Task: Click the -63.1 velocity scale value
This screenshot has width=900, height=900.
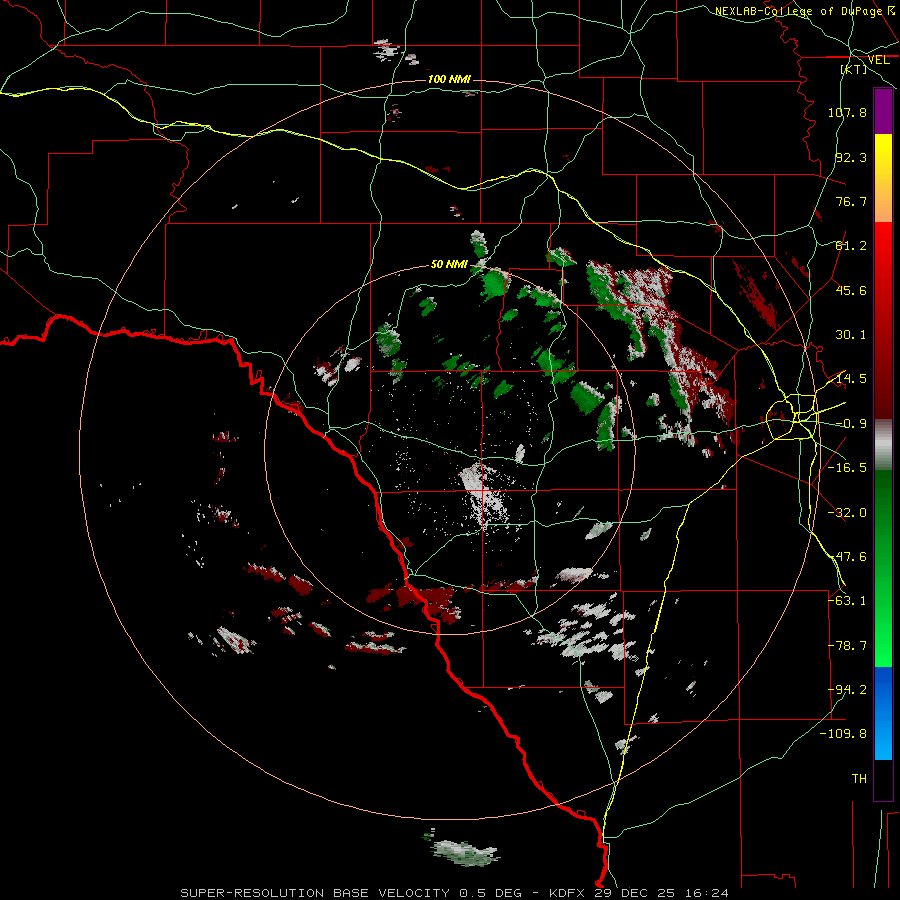Action: click(847, 601)
